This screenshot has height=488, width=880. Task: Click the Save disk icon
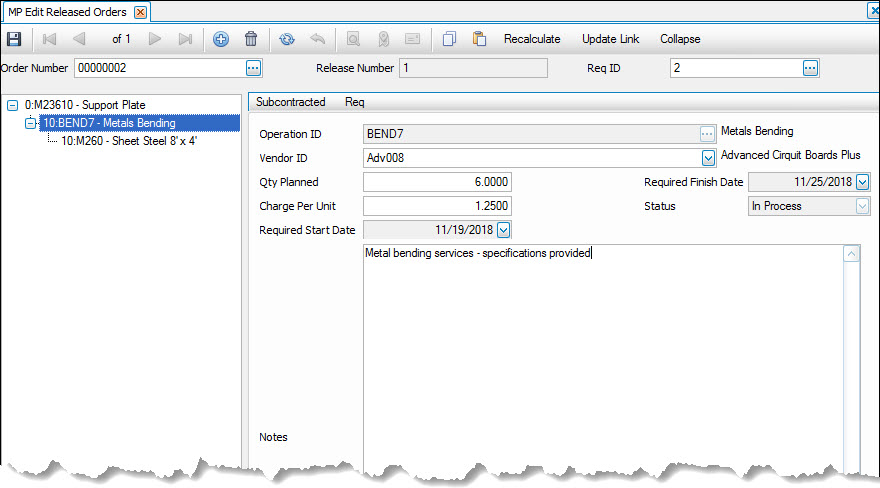pos(14,39)
